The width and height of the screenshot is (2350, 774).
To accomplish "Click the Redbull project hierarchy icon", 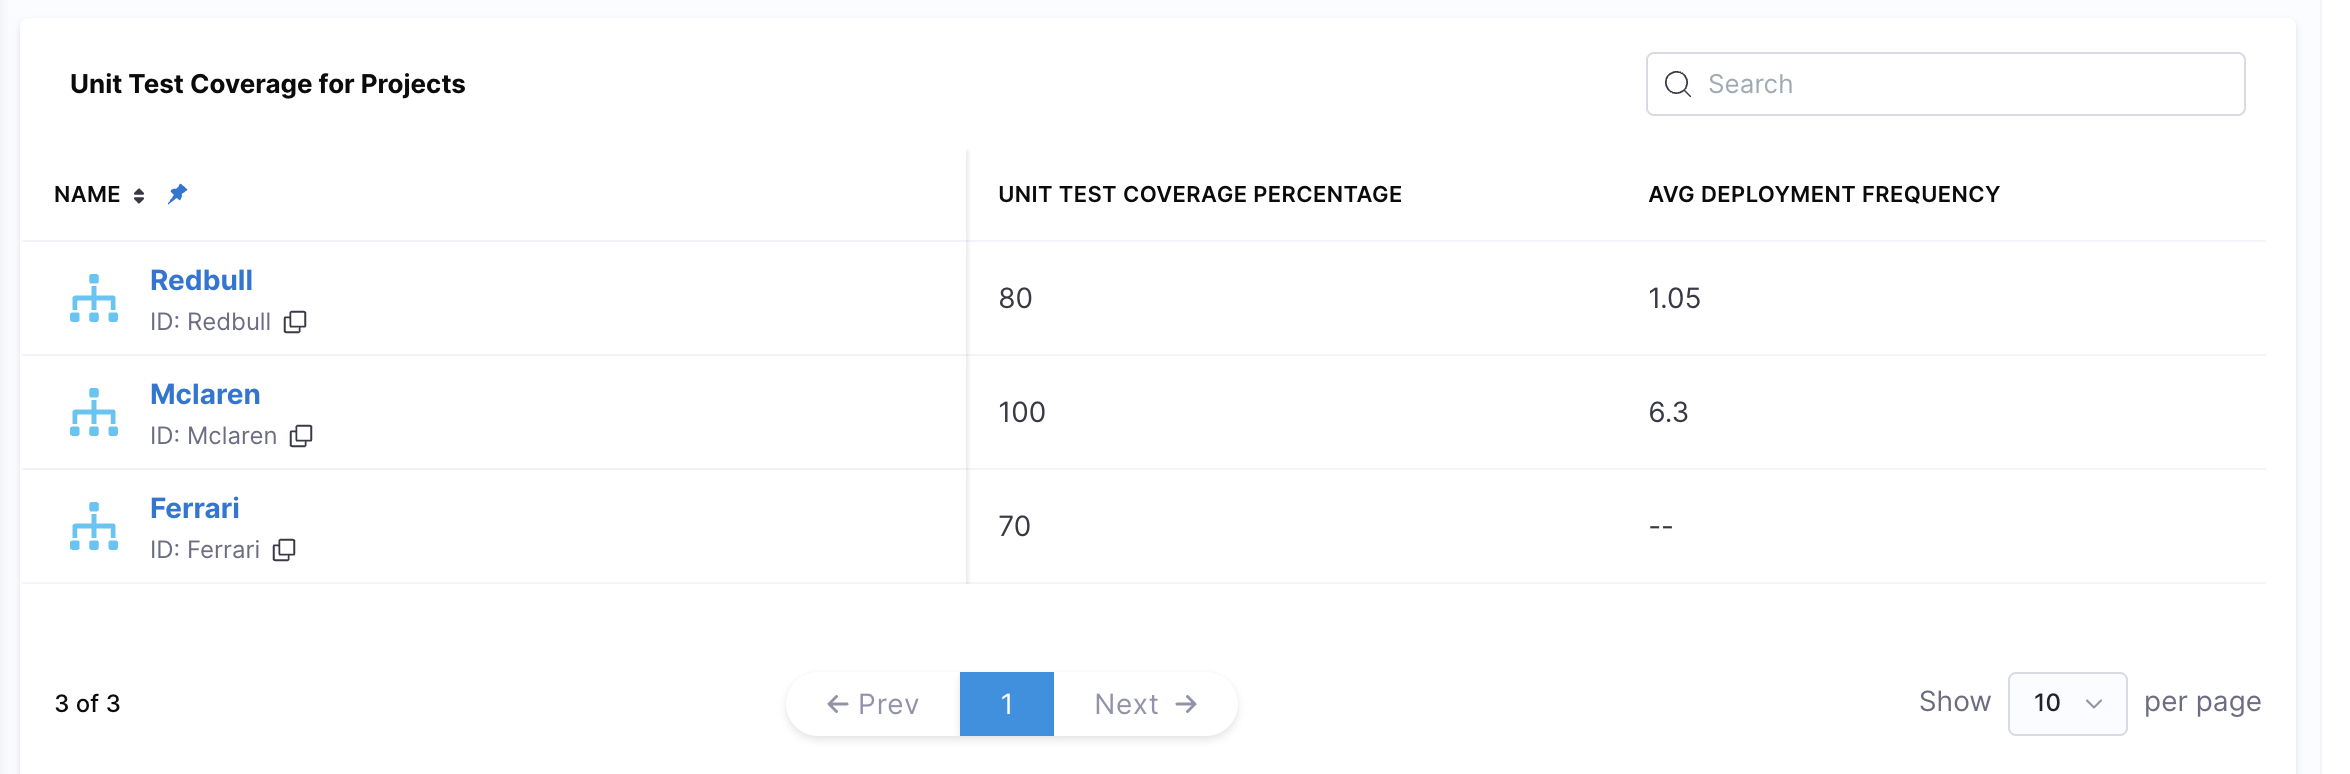I will [93, 298].
